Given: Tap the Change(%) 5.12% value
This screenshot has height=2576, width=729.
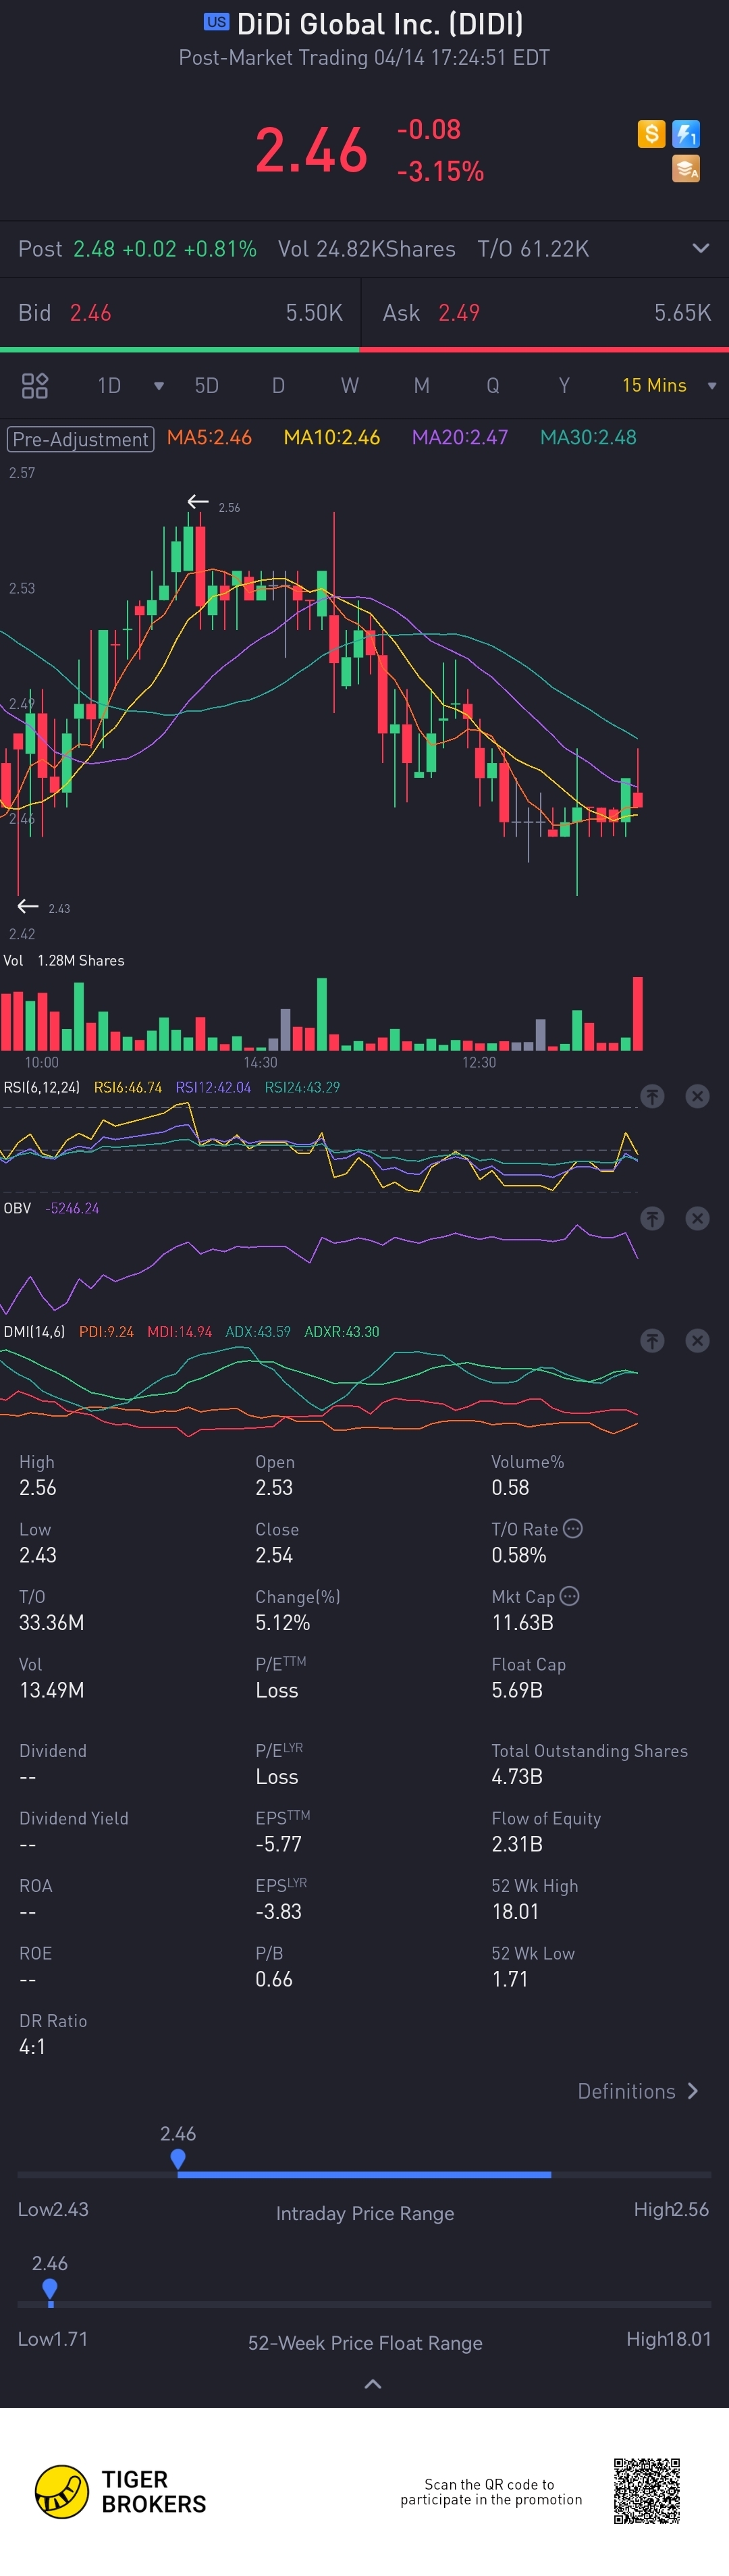Looking at the screenshot, I should [x=283, y=1622].
